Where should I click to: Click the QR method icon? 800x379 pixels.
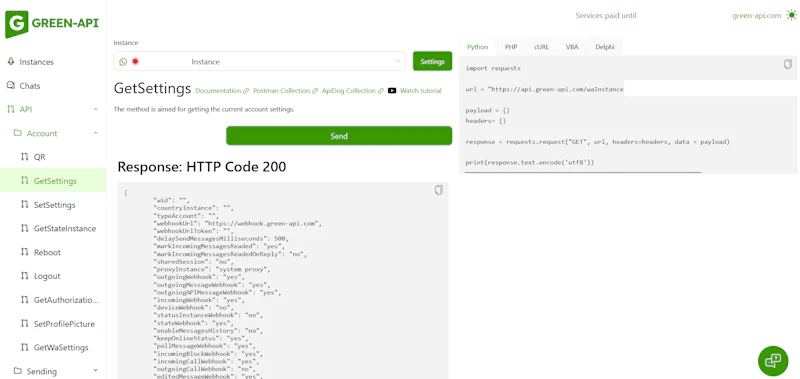click(x=24, y=157)
